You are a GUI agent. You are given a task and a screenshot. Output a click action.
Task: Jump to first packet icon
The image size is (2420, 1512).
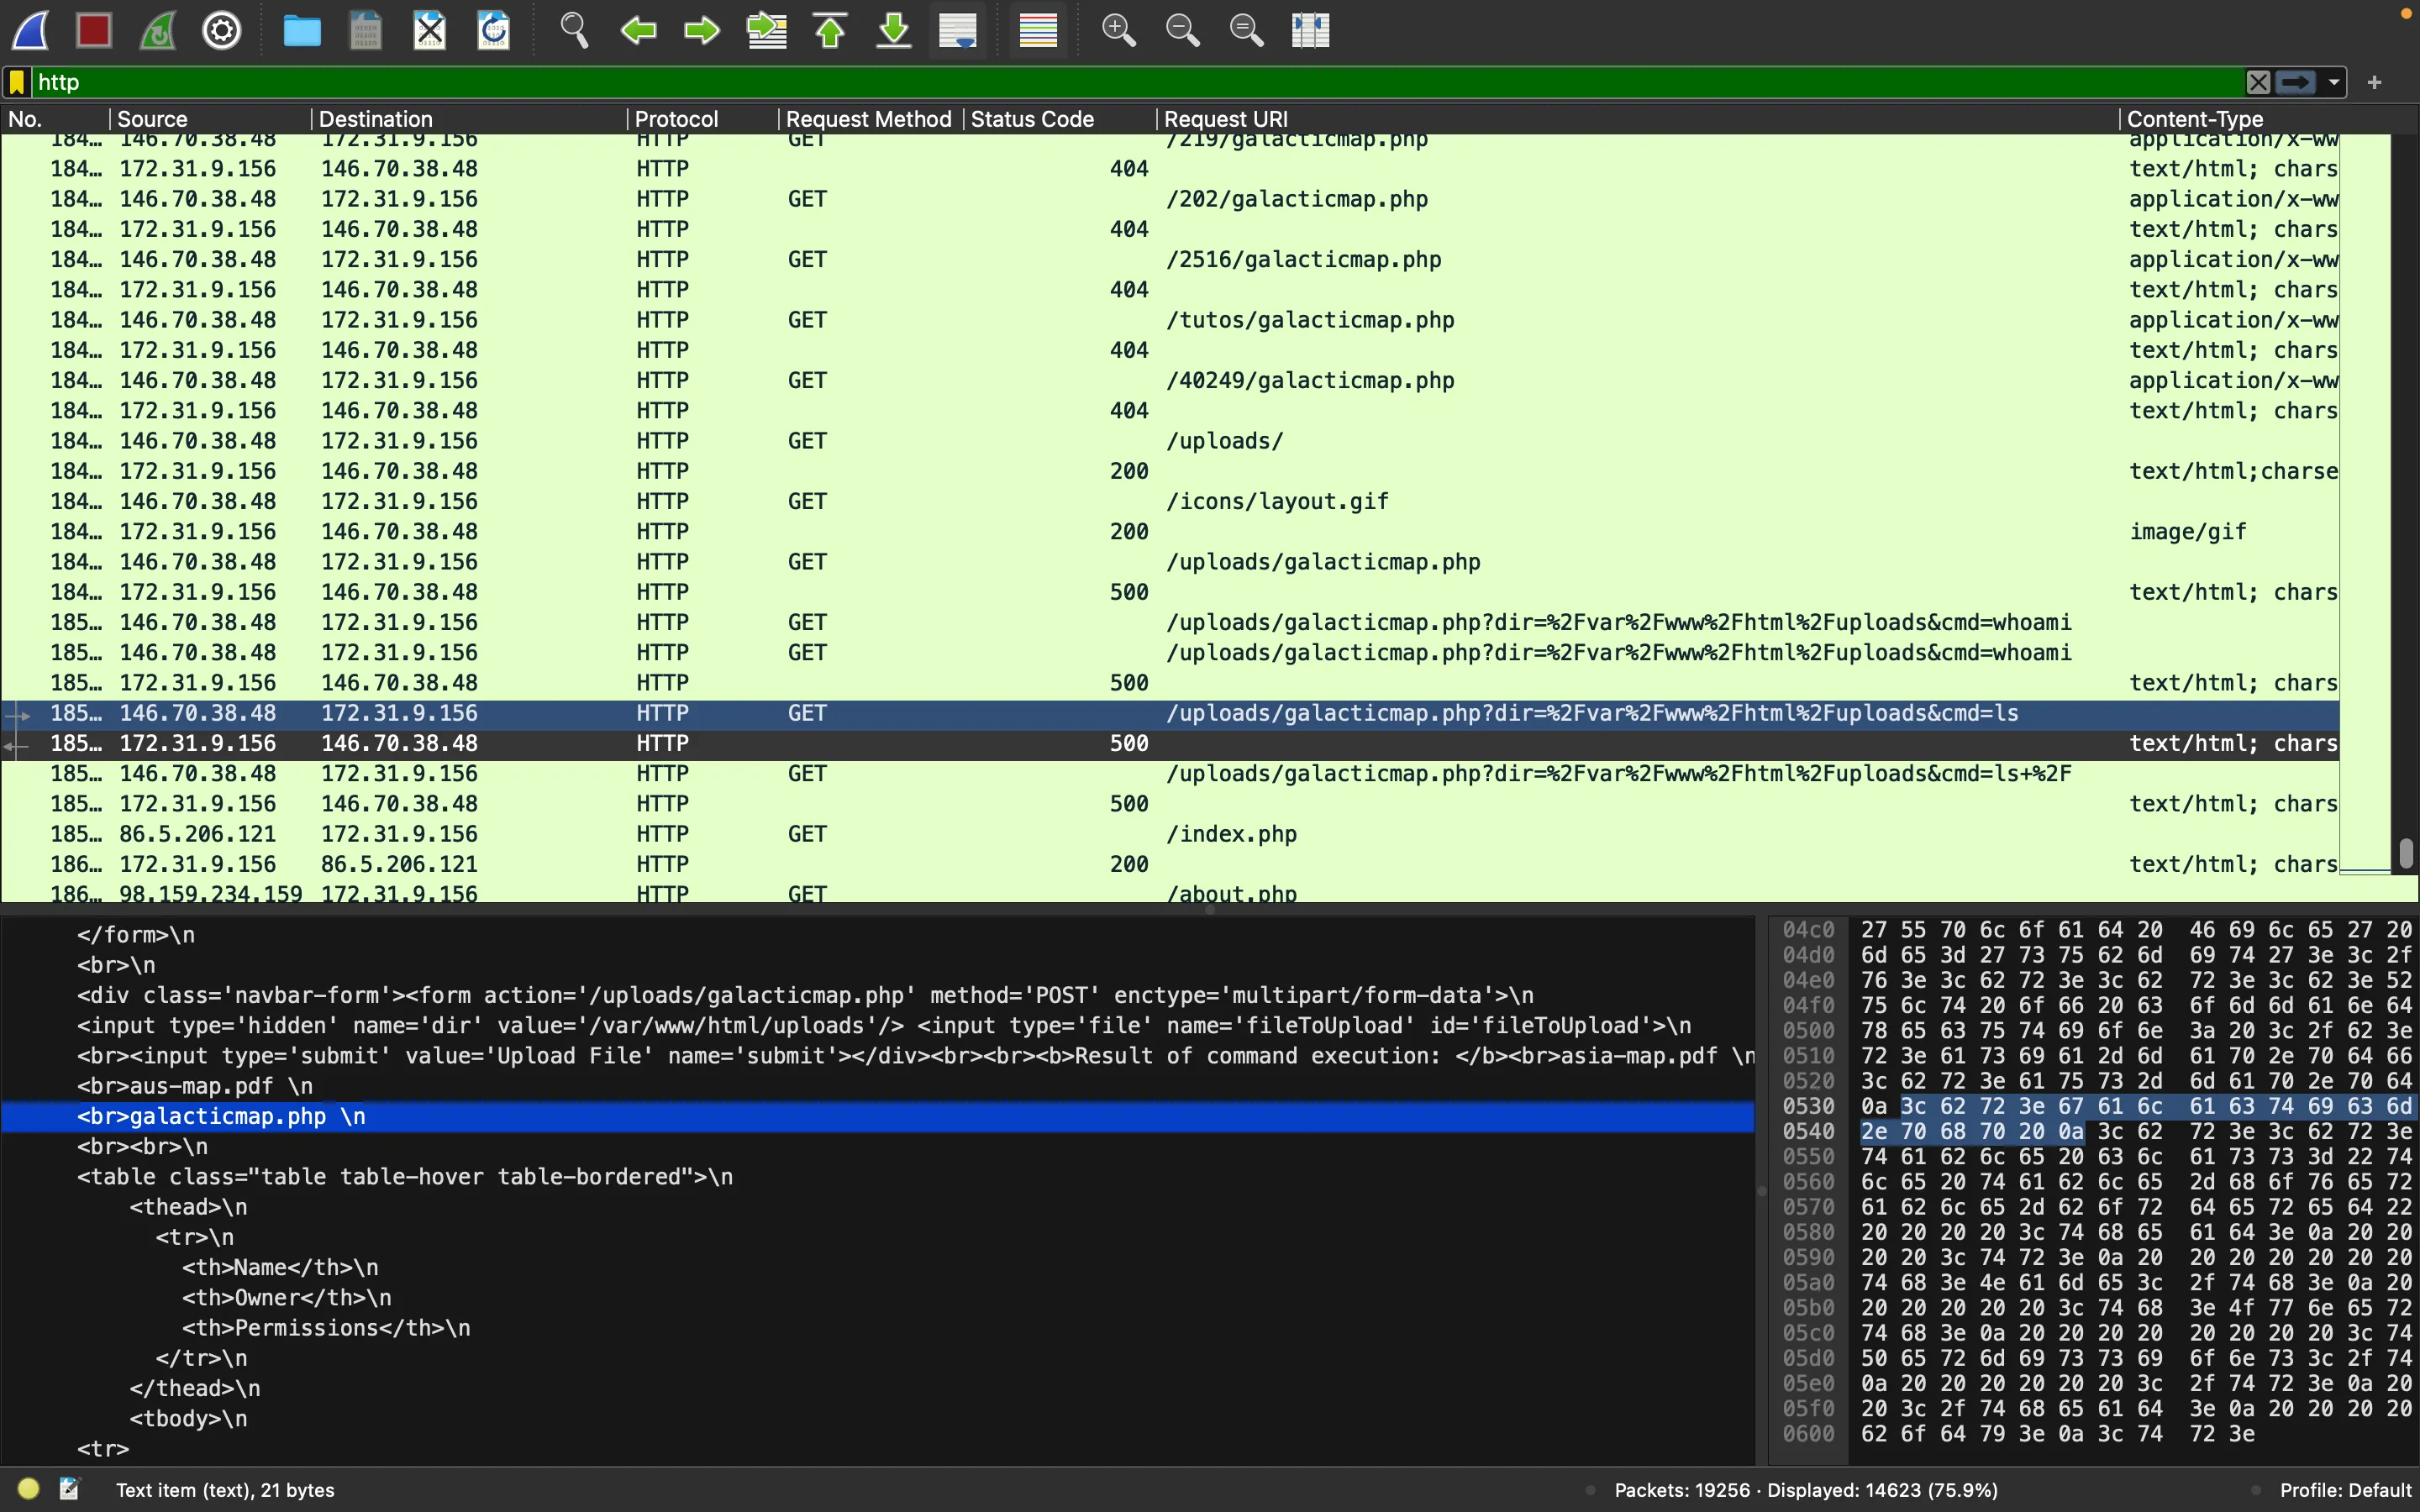click(830, 30)
